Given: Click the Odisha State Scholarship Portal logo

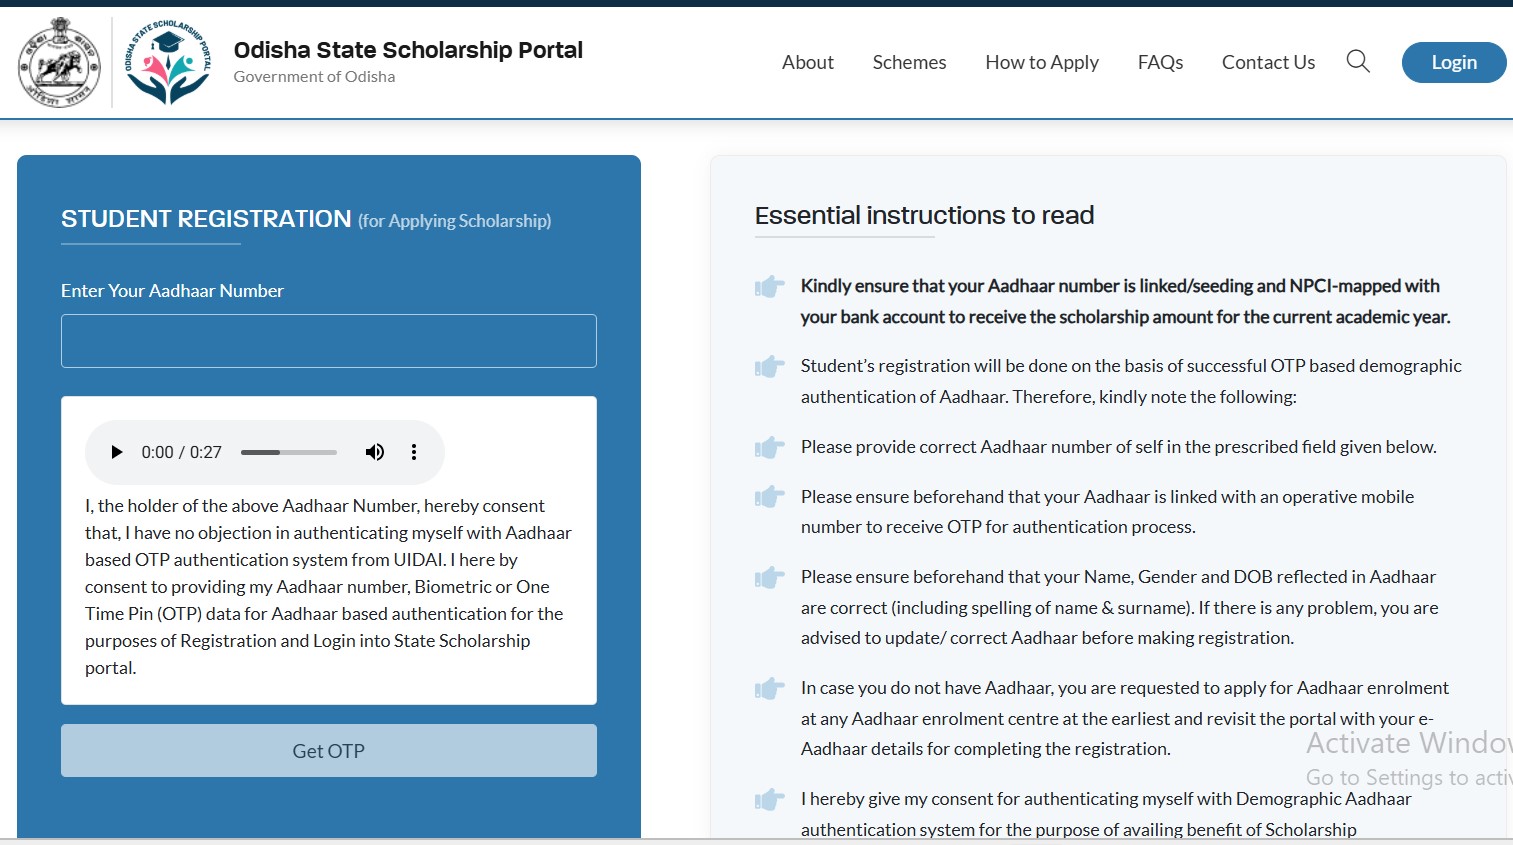Looking at the screenshot, I should (168, 62).
